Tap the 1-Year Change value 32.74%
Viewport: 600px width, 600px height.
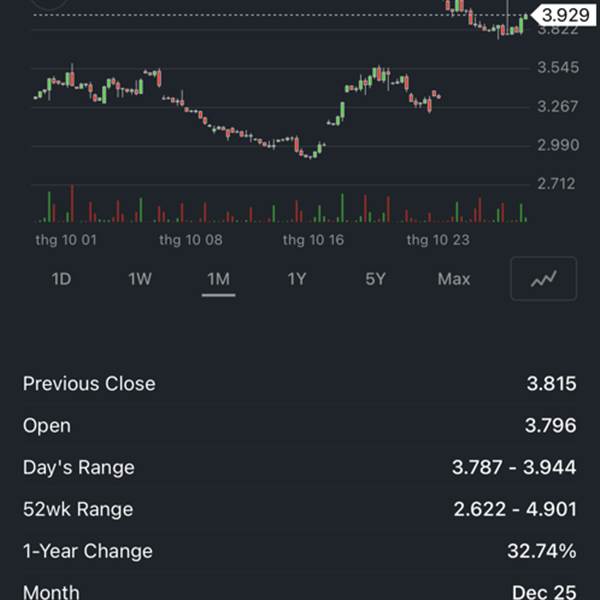[541, 552]
